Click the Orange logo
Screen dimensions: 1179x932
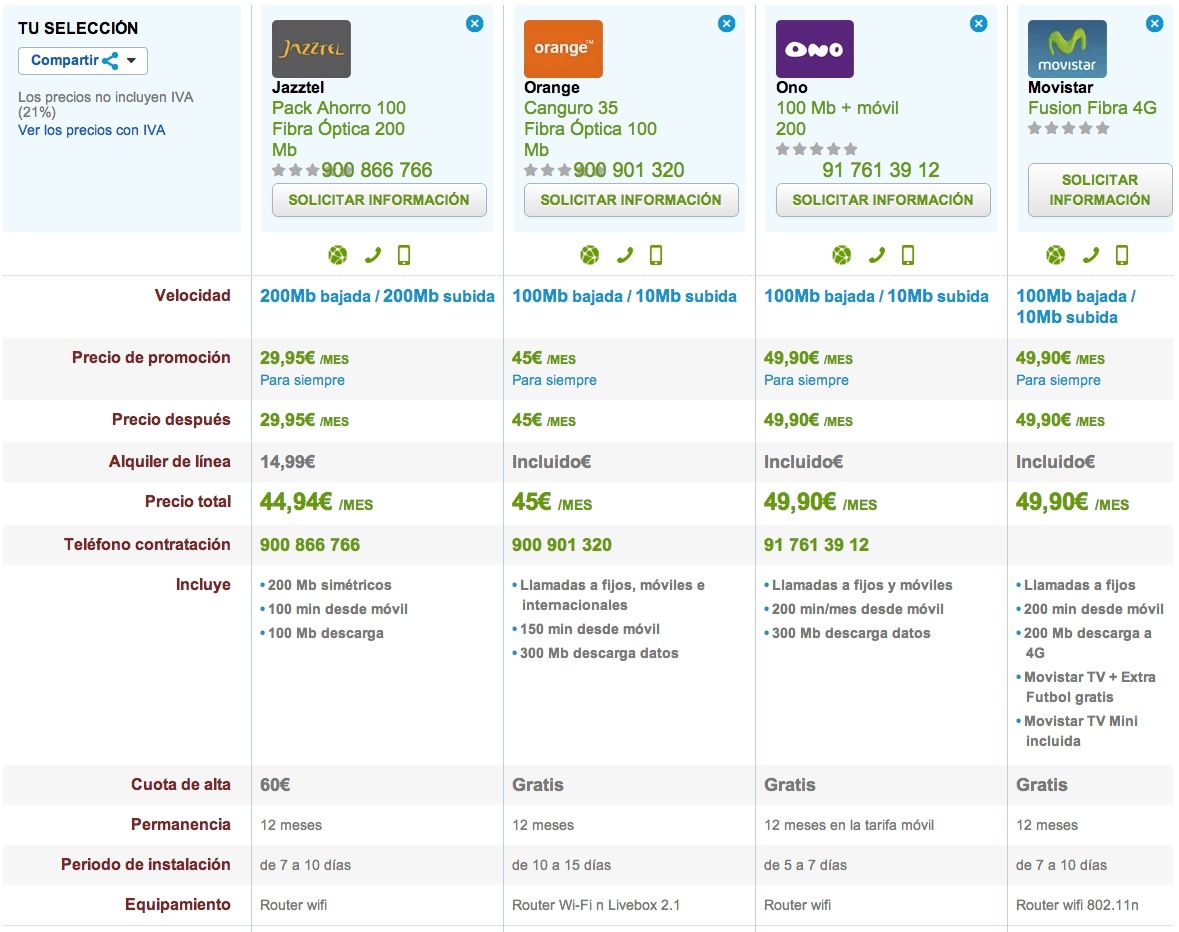tap(563, 49)
